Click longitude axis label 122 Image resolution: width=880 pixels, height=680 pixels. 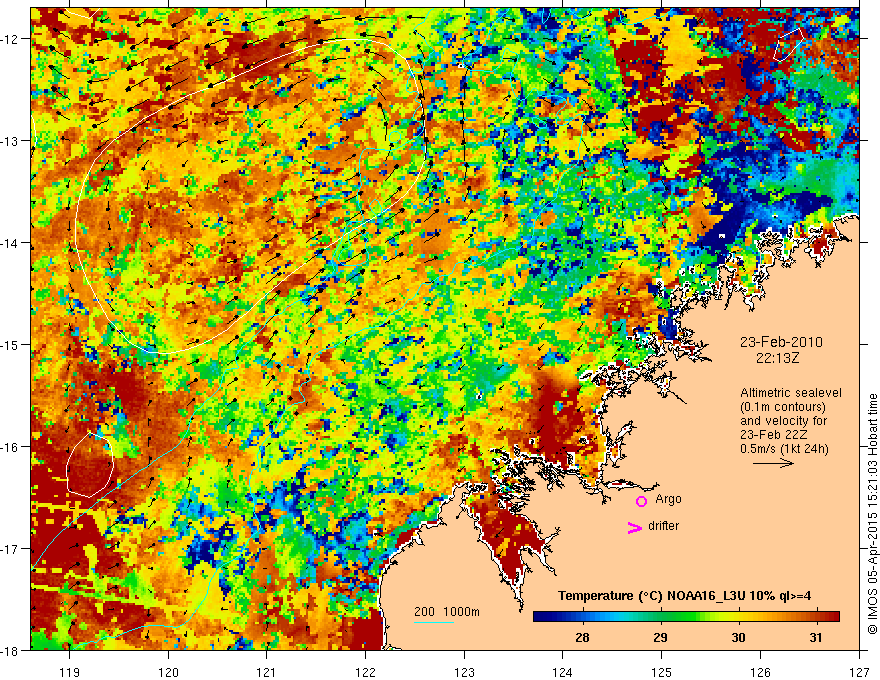[365, 672]
